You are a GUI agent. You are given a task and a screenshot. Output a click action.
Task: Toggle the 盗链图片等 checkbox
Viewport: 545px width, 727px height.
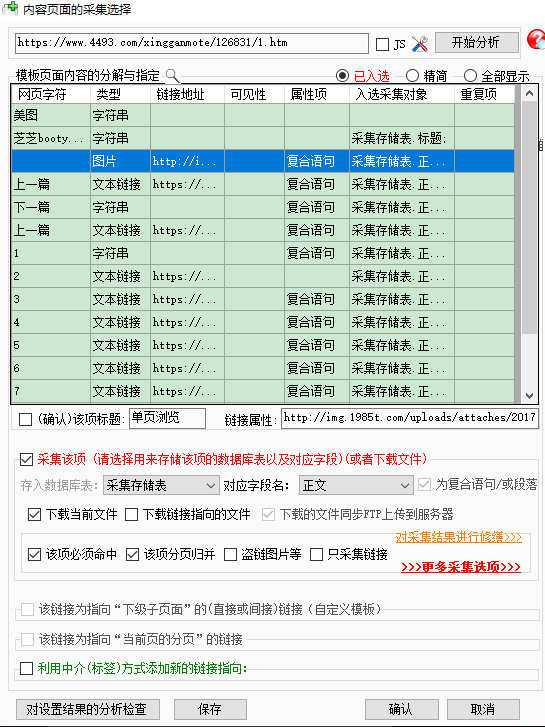tap(231, 555)
